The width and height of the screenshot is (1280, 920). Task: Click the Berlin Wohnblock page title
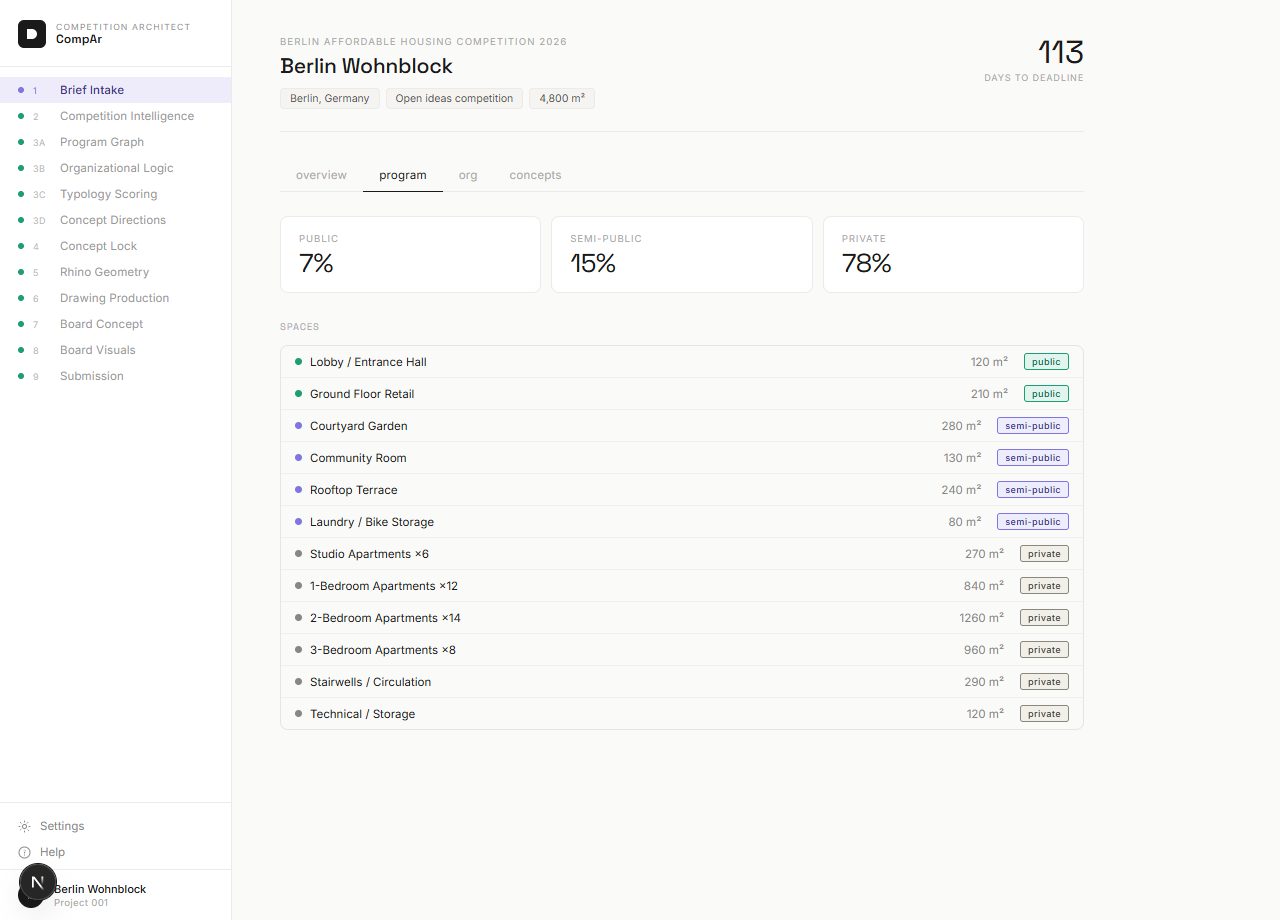[x=366, y=66]
